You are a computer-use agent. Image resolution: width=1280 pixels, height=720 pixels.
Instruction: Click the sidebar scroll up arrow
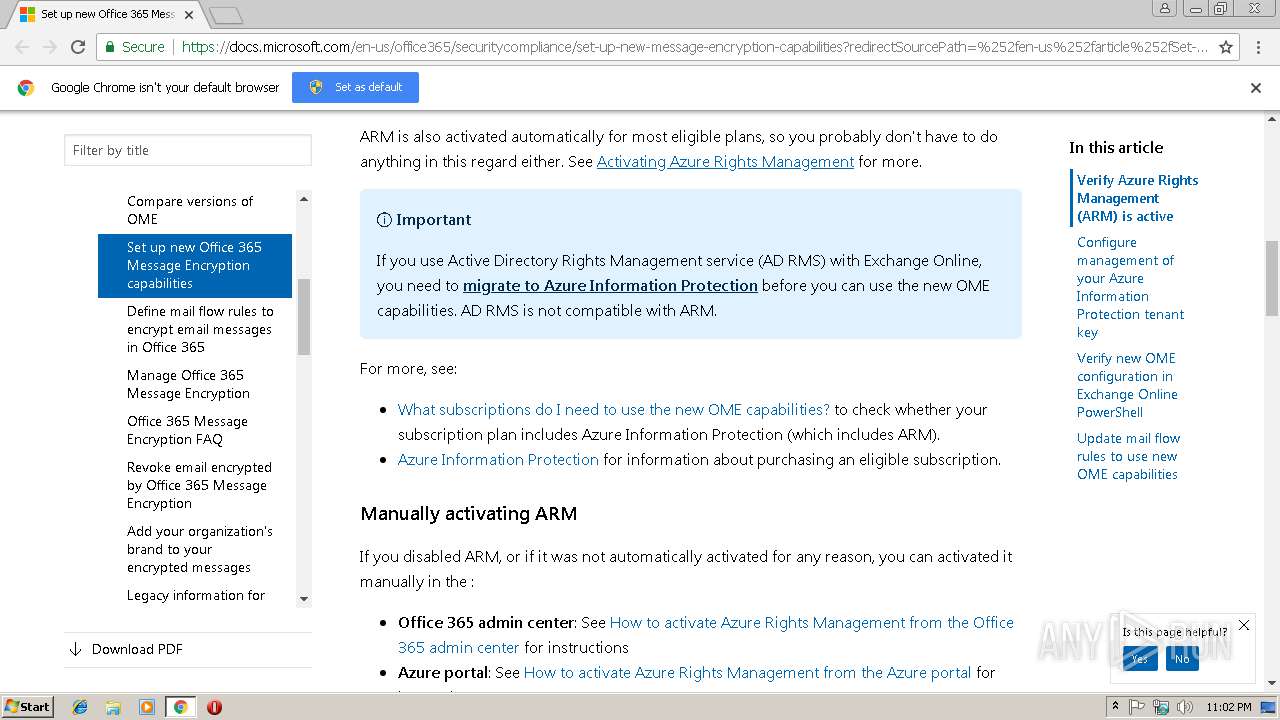304,199
